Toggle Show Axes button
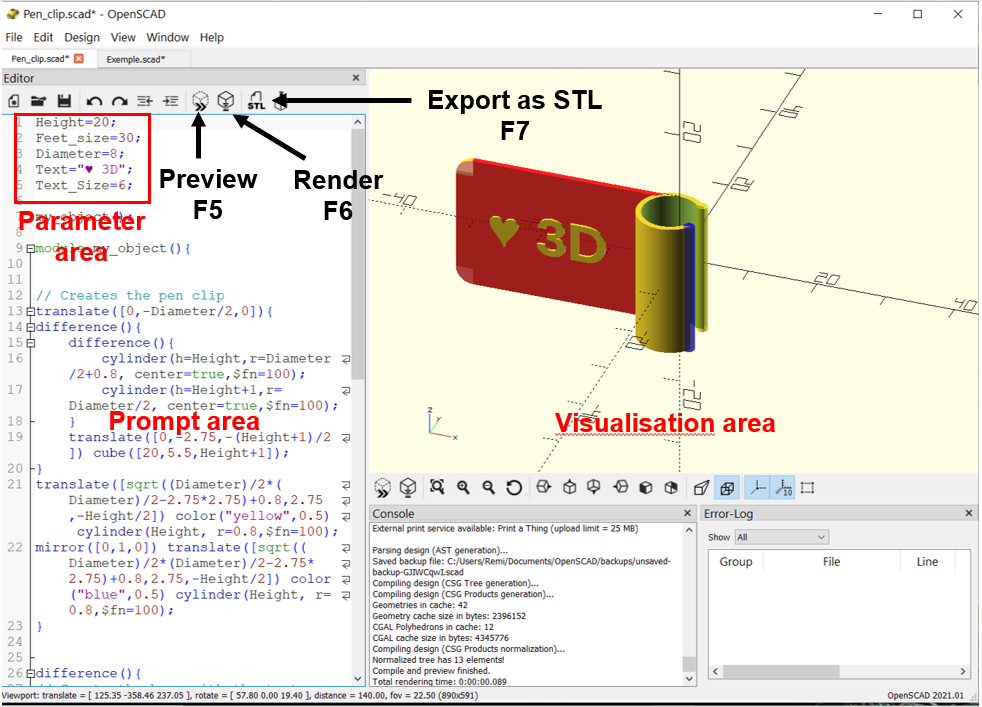Screen dimensions: 982x707 [x=758, y=488]
